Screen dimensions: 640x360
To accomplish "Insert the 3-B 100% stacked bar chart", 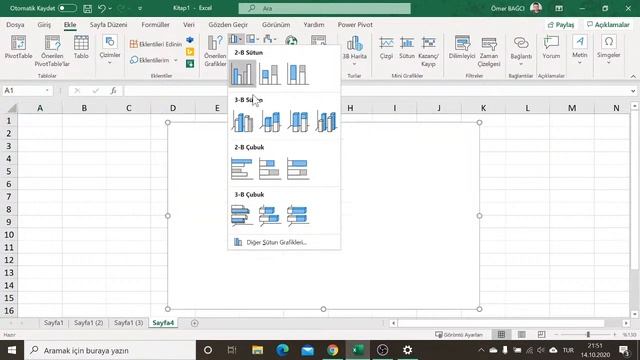I will pyautogui.click(x=298, y=215).
